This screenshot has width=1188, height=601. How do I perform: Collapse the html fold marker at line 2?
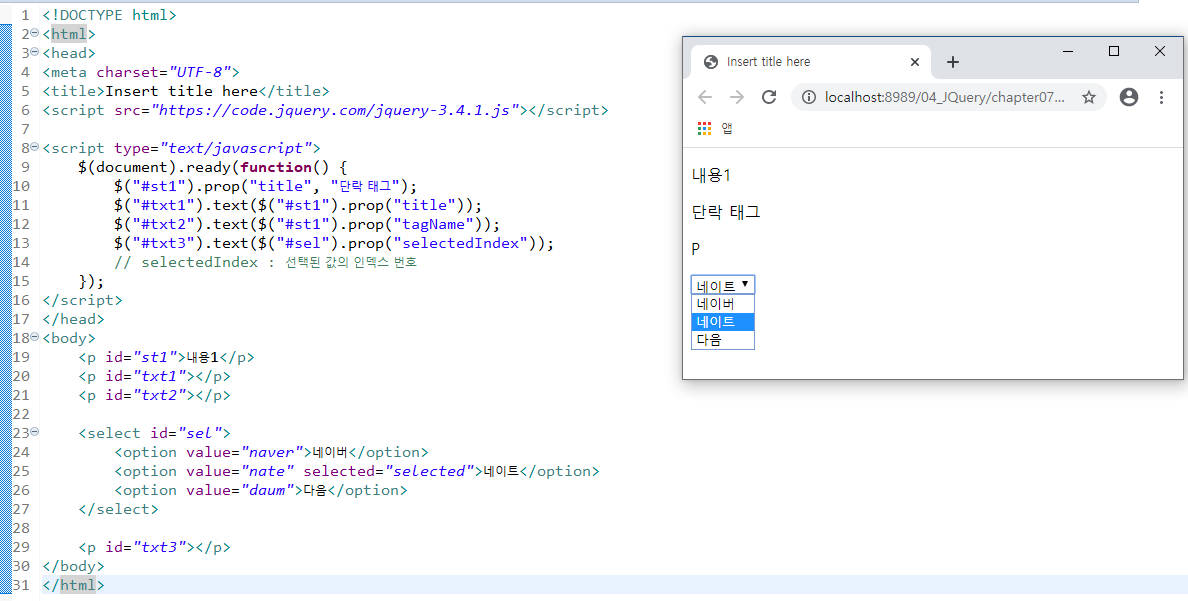[35, 33]
